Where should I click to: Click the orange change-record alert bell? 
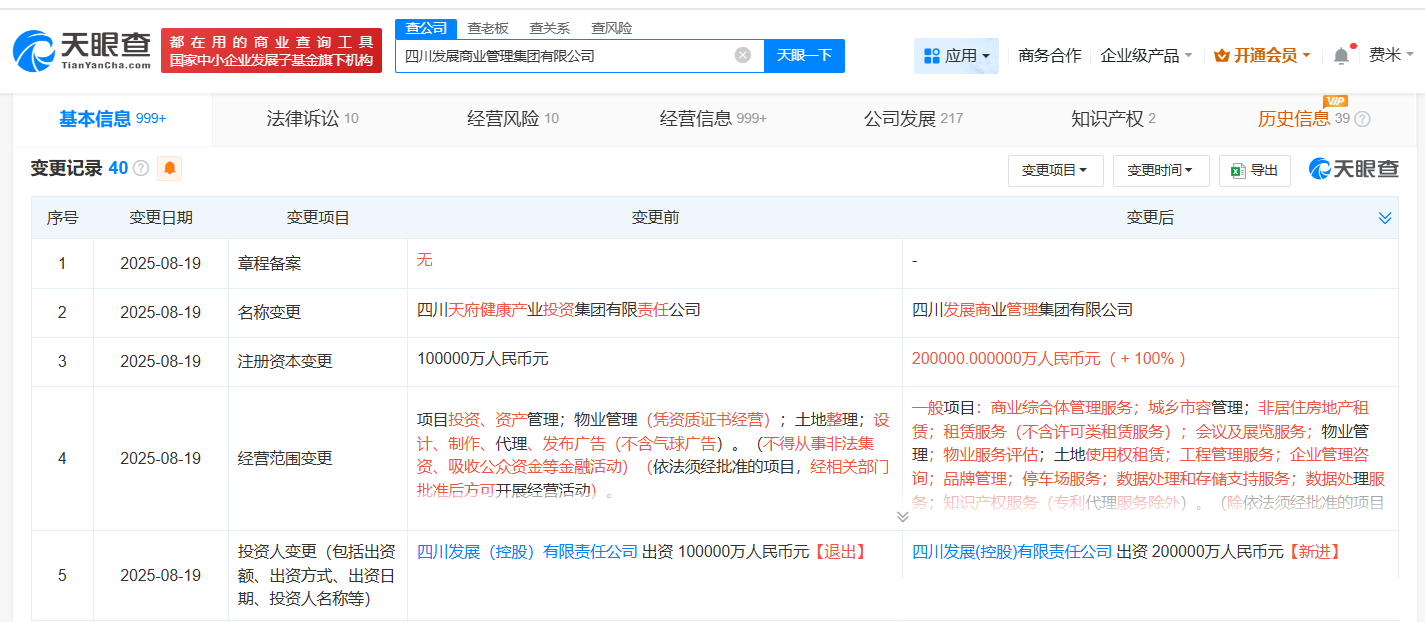(x=170, y=168)
